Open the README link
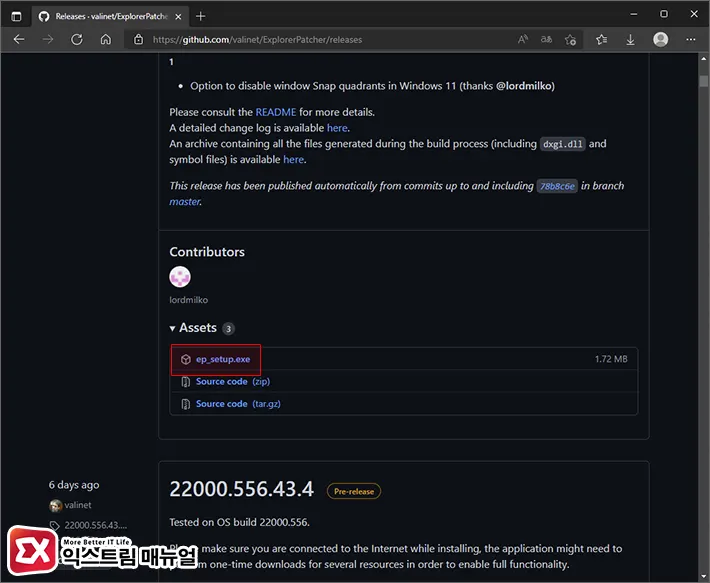 tap(276, 113)
